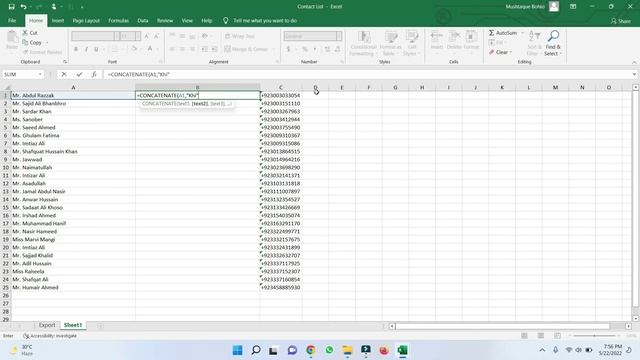640x360 pixels.
Task: Expand the AutoSum dropdown arrow
Action: click(522, 33)
